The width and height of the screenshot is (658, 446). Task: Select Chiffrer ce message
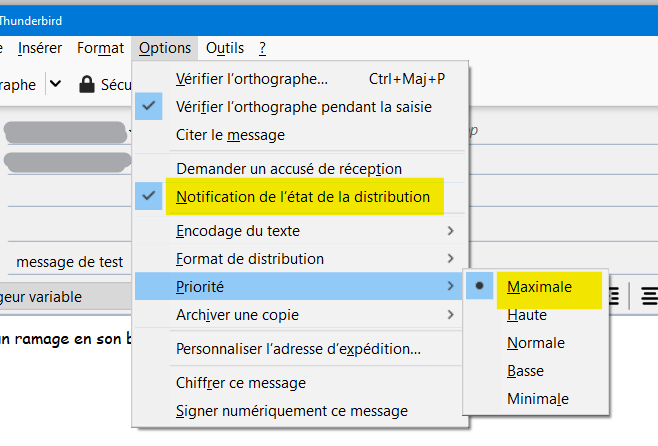coord(241,382)
